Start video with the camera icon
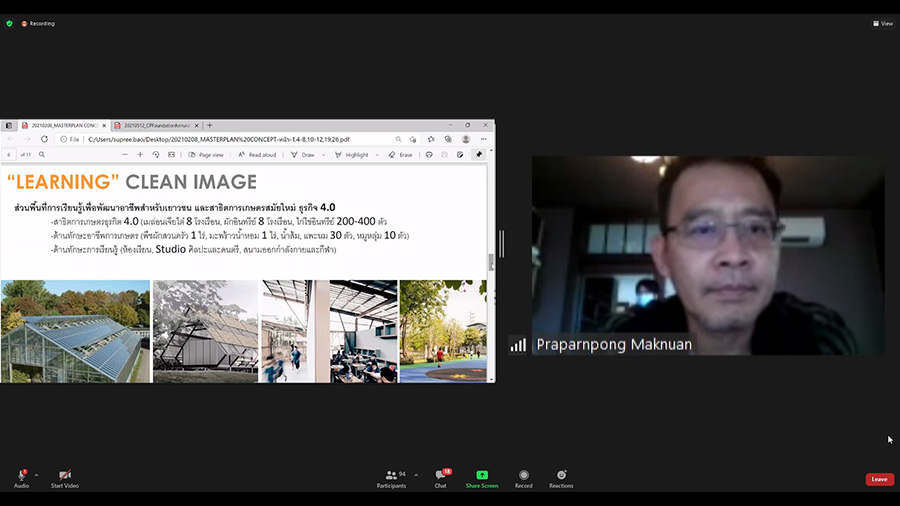Viewport: 900px width, 506px height. point(65,475)
